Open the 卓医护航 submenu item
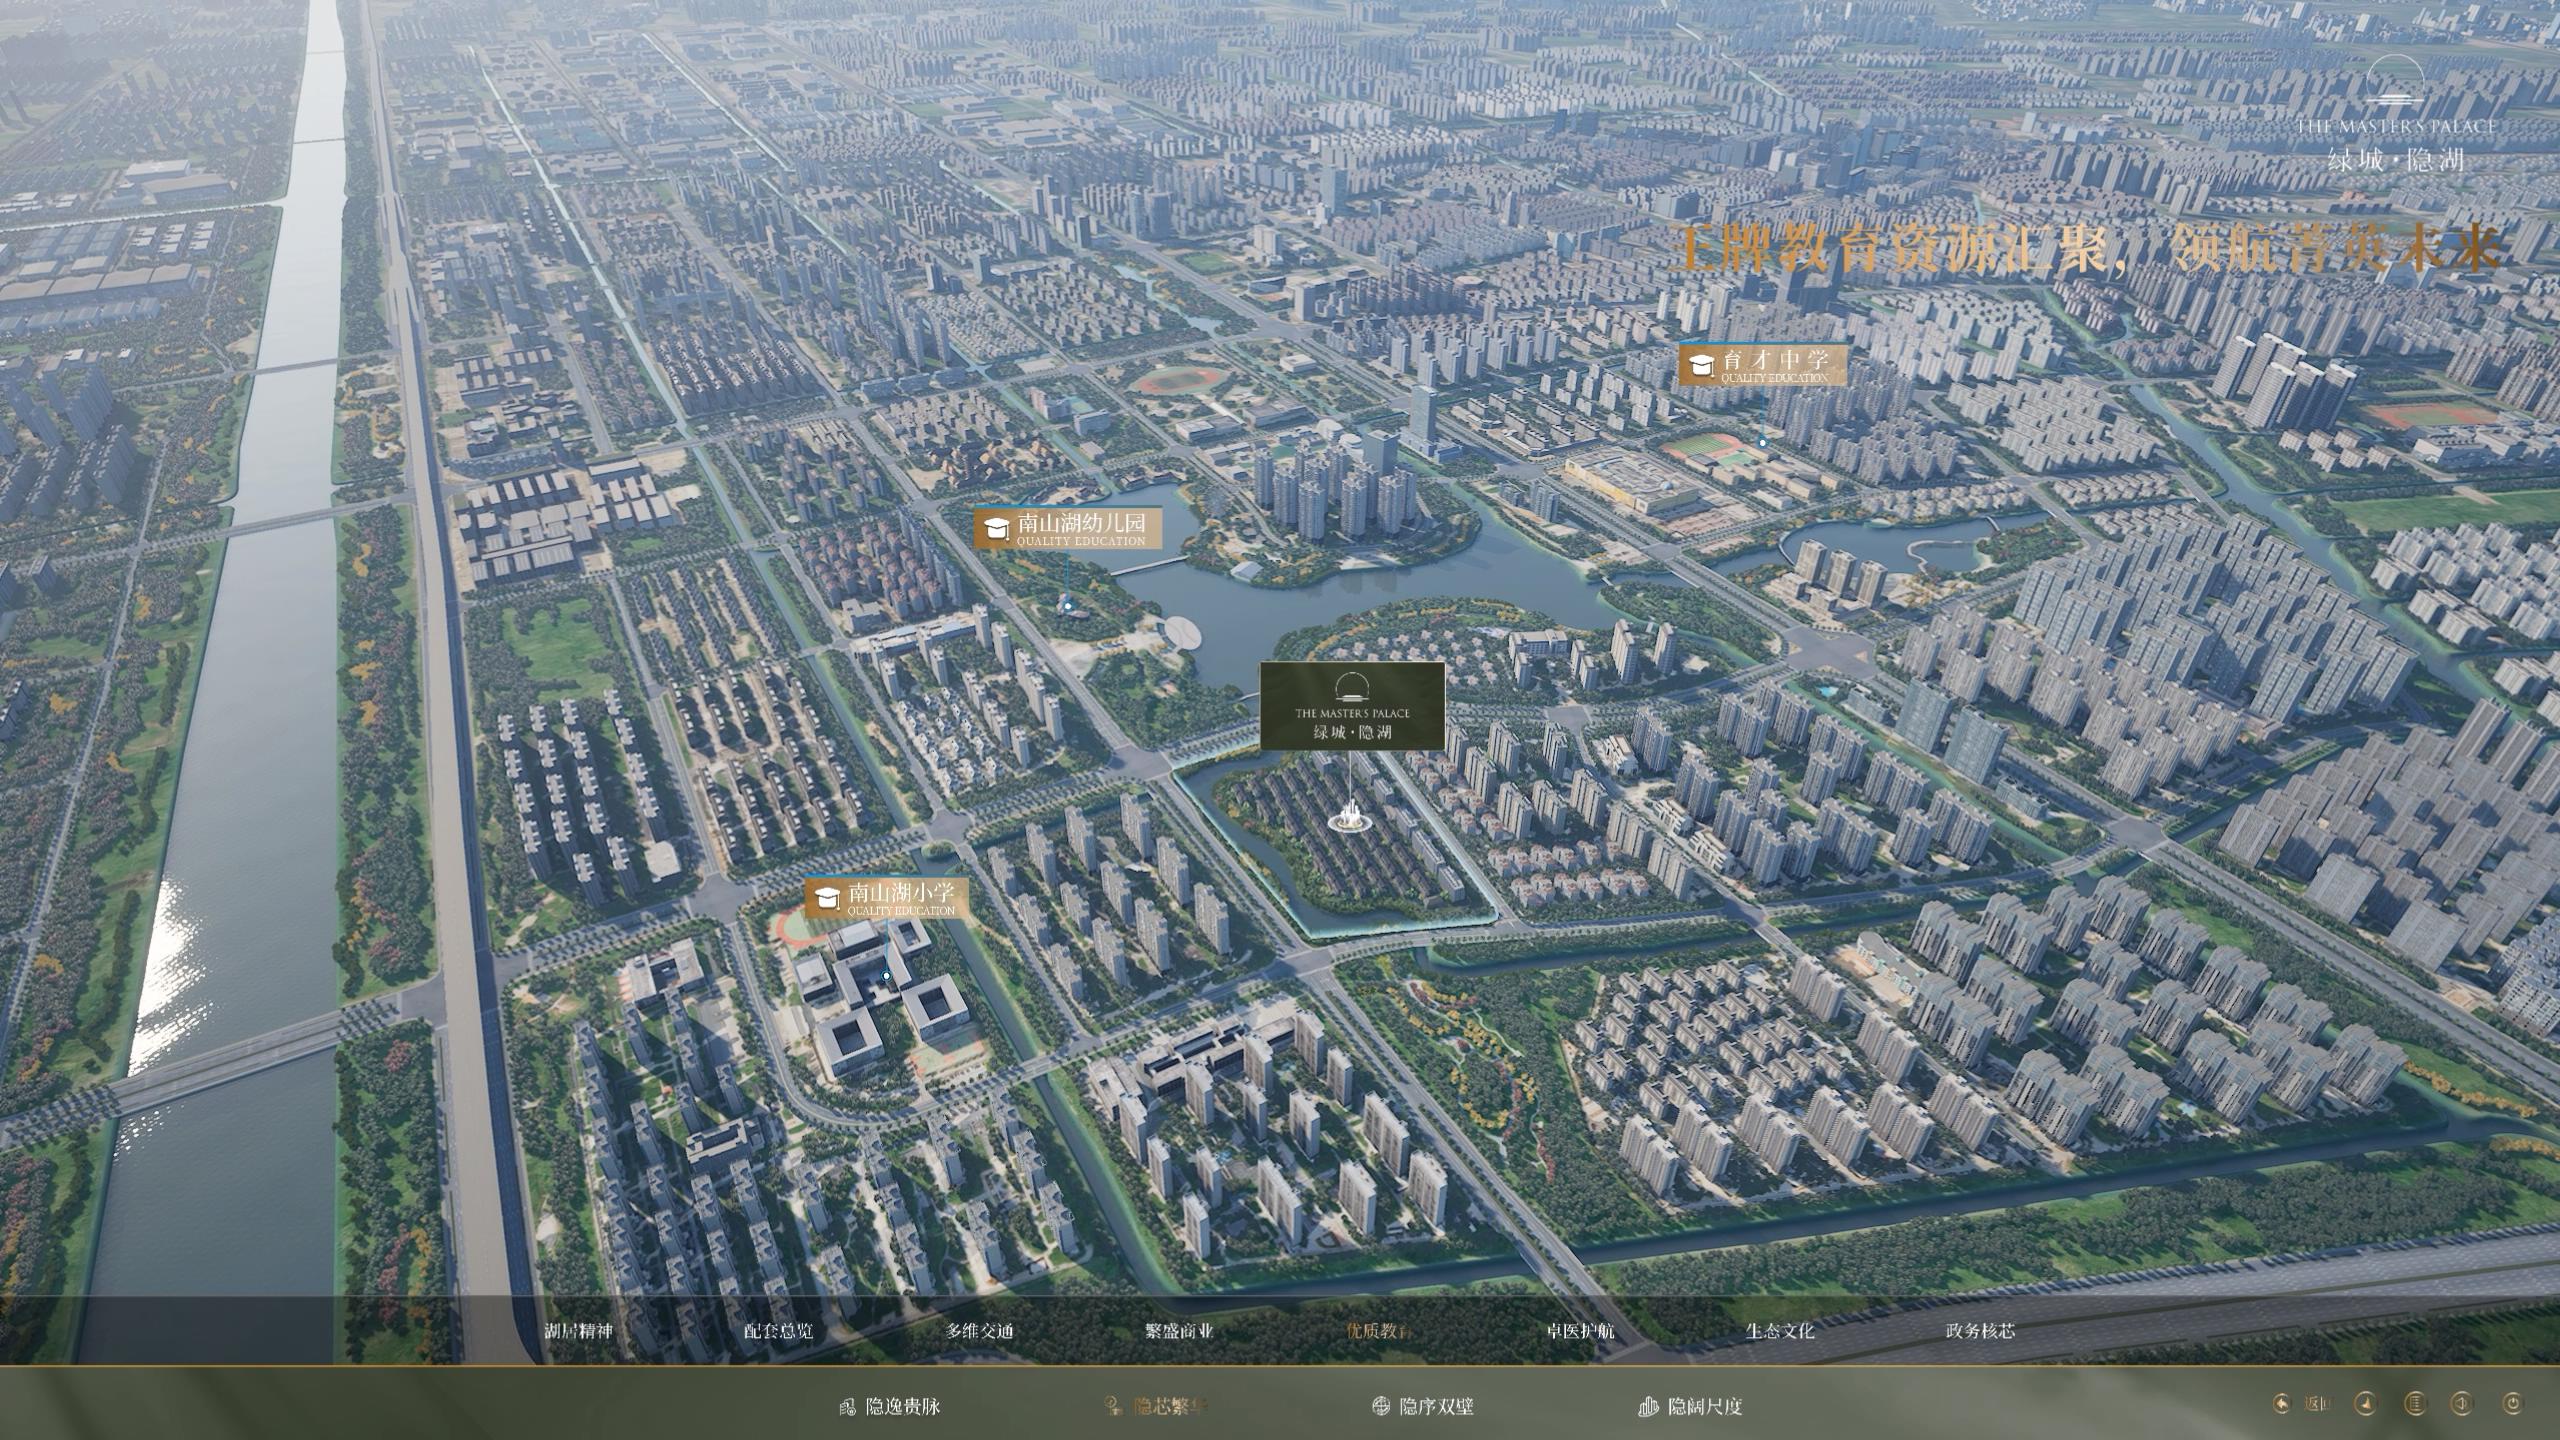 click(1580, 1331)
